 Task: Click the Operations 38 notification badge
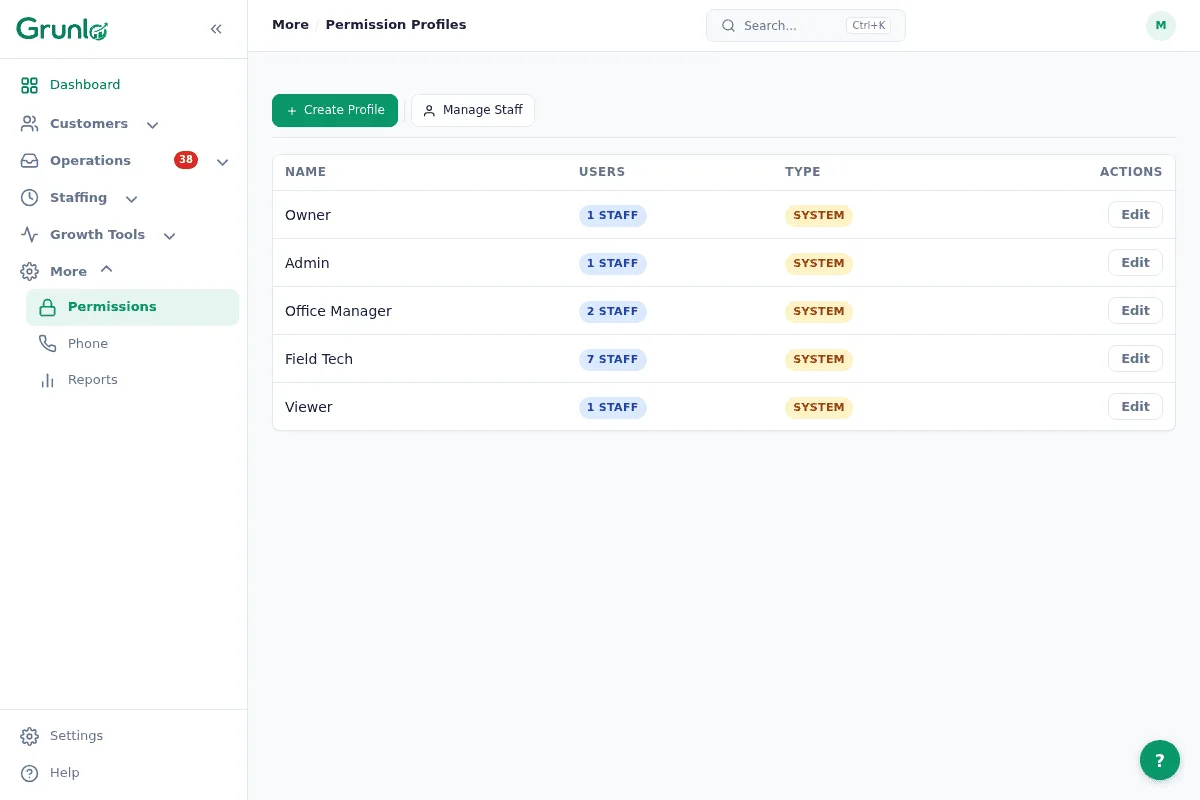(186, 160)
